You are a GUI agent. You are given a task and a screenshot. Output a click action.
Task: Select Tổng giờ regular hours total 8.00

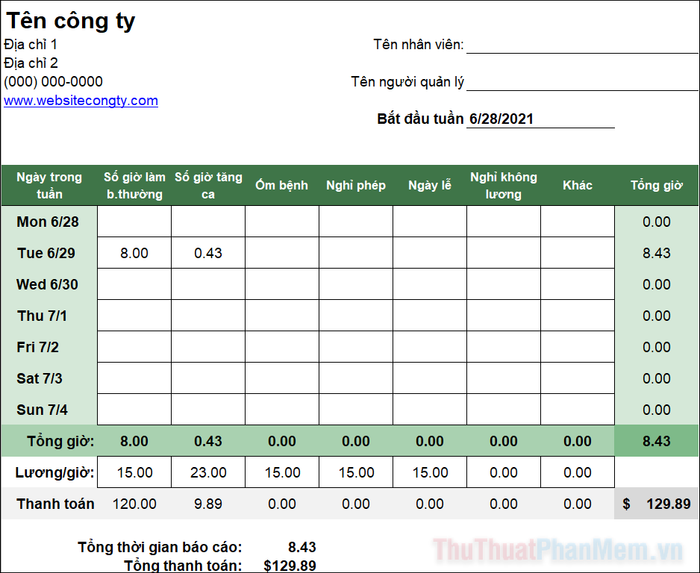pyautogui.click(x=134, y=441)
